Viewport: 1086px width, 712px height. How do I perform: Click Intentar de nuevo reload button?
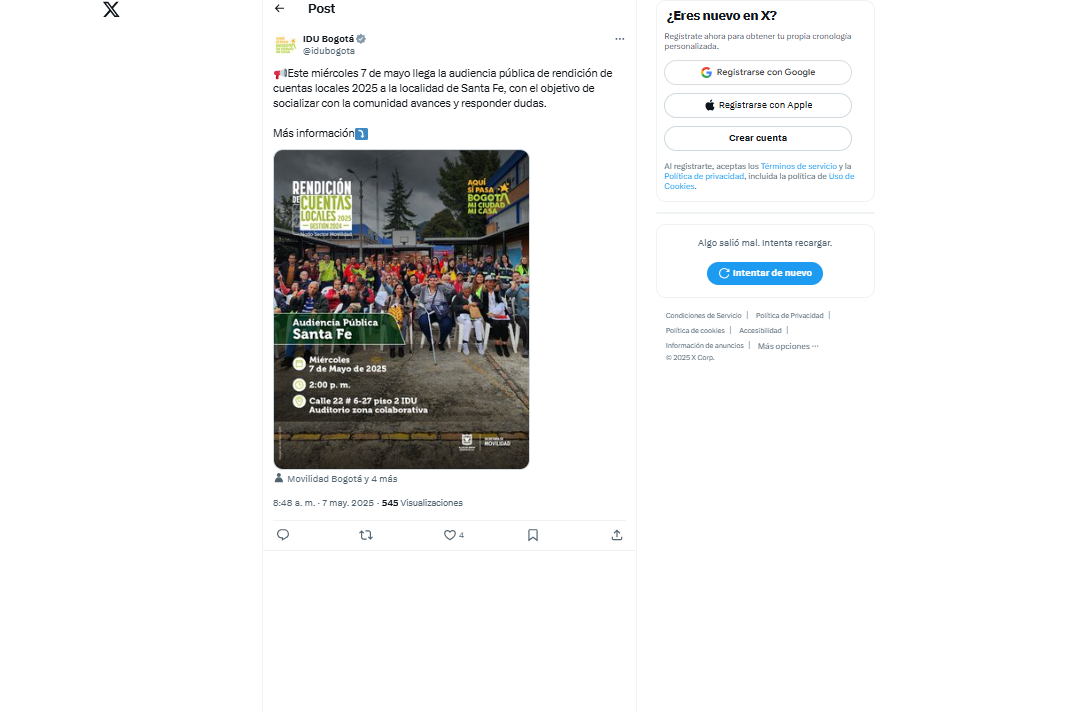pos(765,273)
